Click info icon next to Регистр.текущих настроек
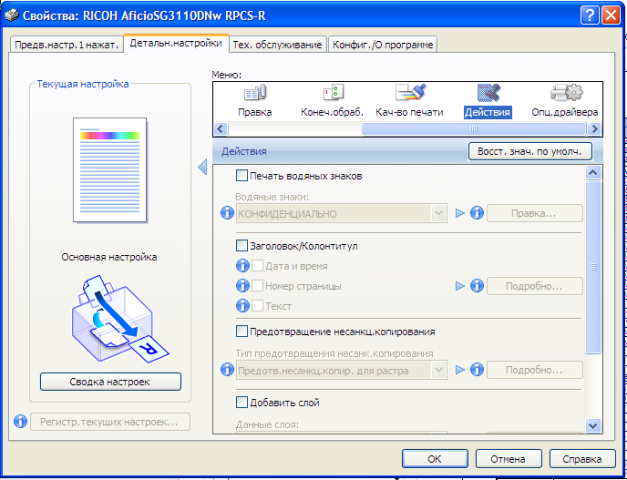 click(x=20, y=422)
